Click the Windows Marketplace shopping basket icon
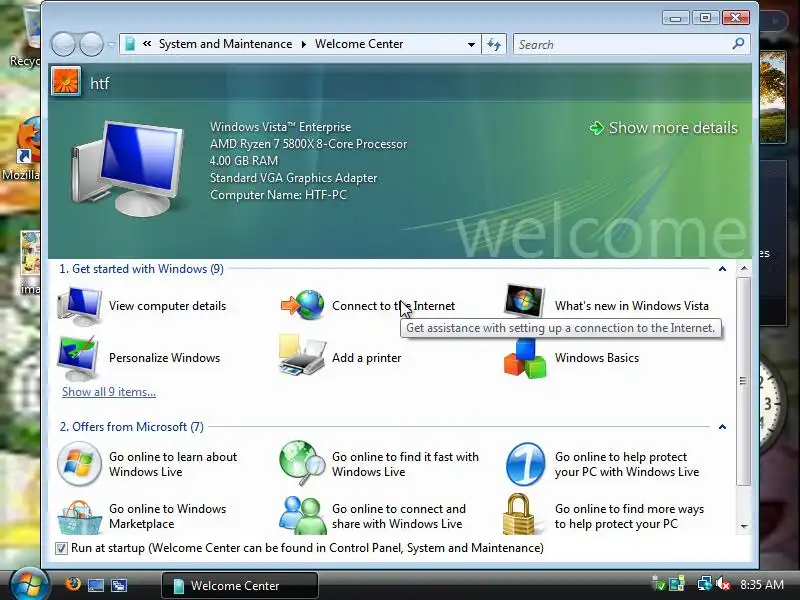The width and height of the screenshot is (800, 600). click(79, 517)
